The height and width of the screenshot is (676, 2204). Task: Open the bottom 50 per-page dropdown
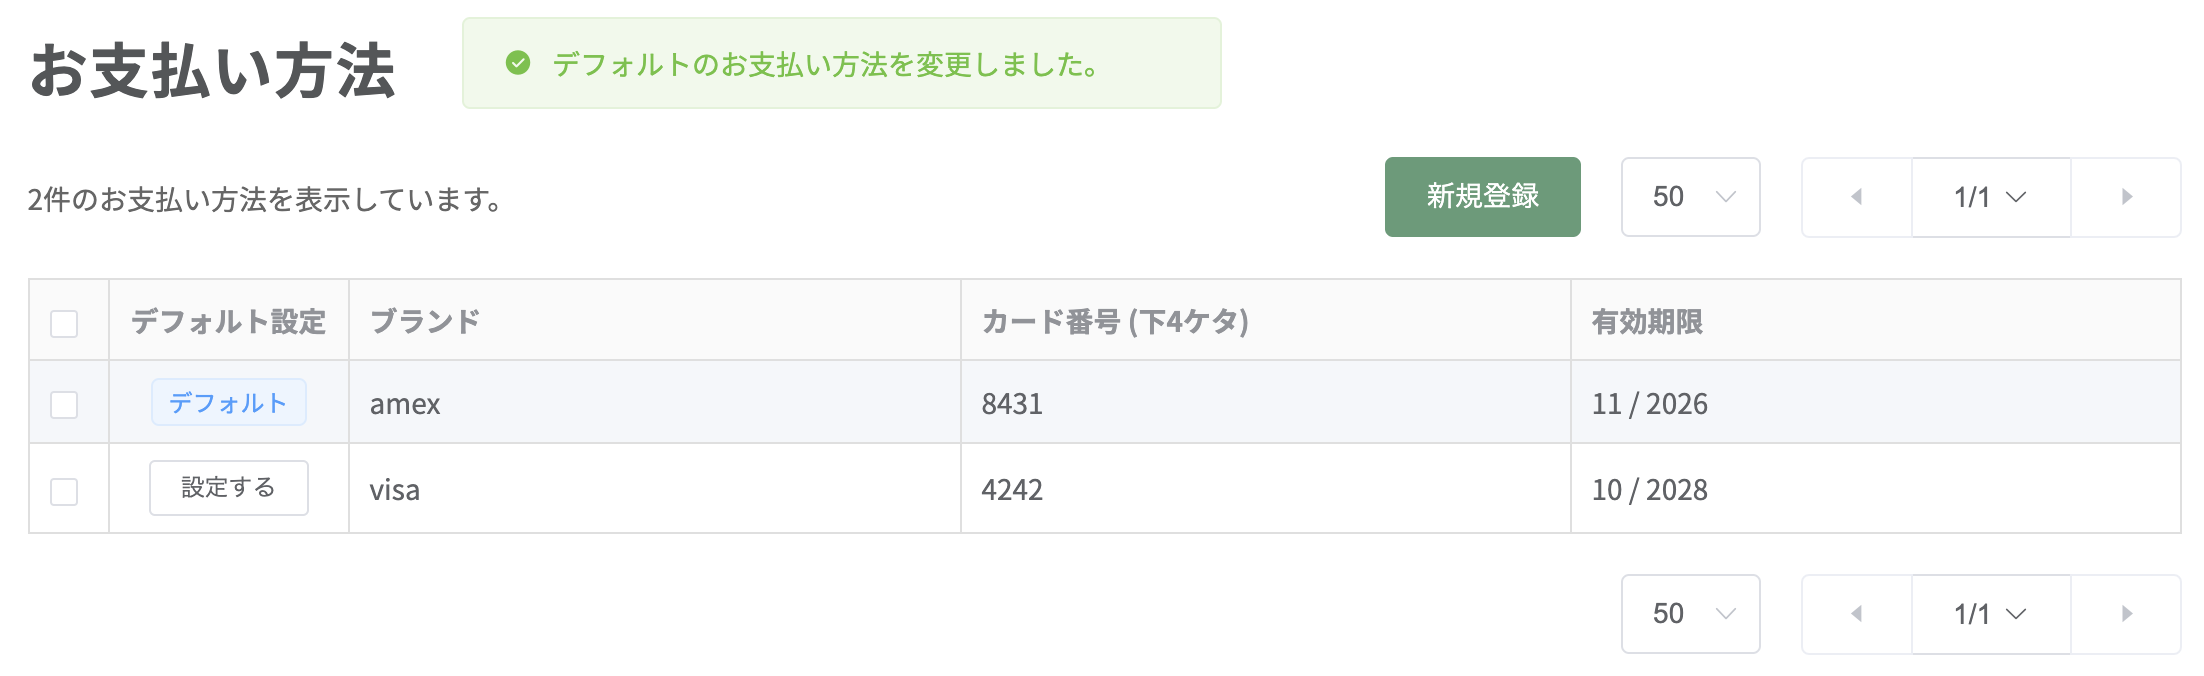click(x=1691, y=614)
